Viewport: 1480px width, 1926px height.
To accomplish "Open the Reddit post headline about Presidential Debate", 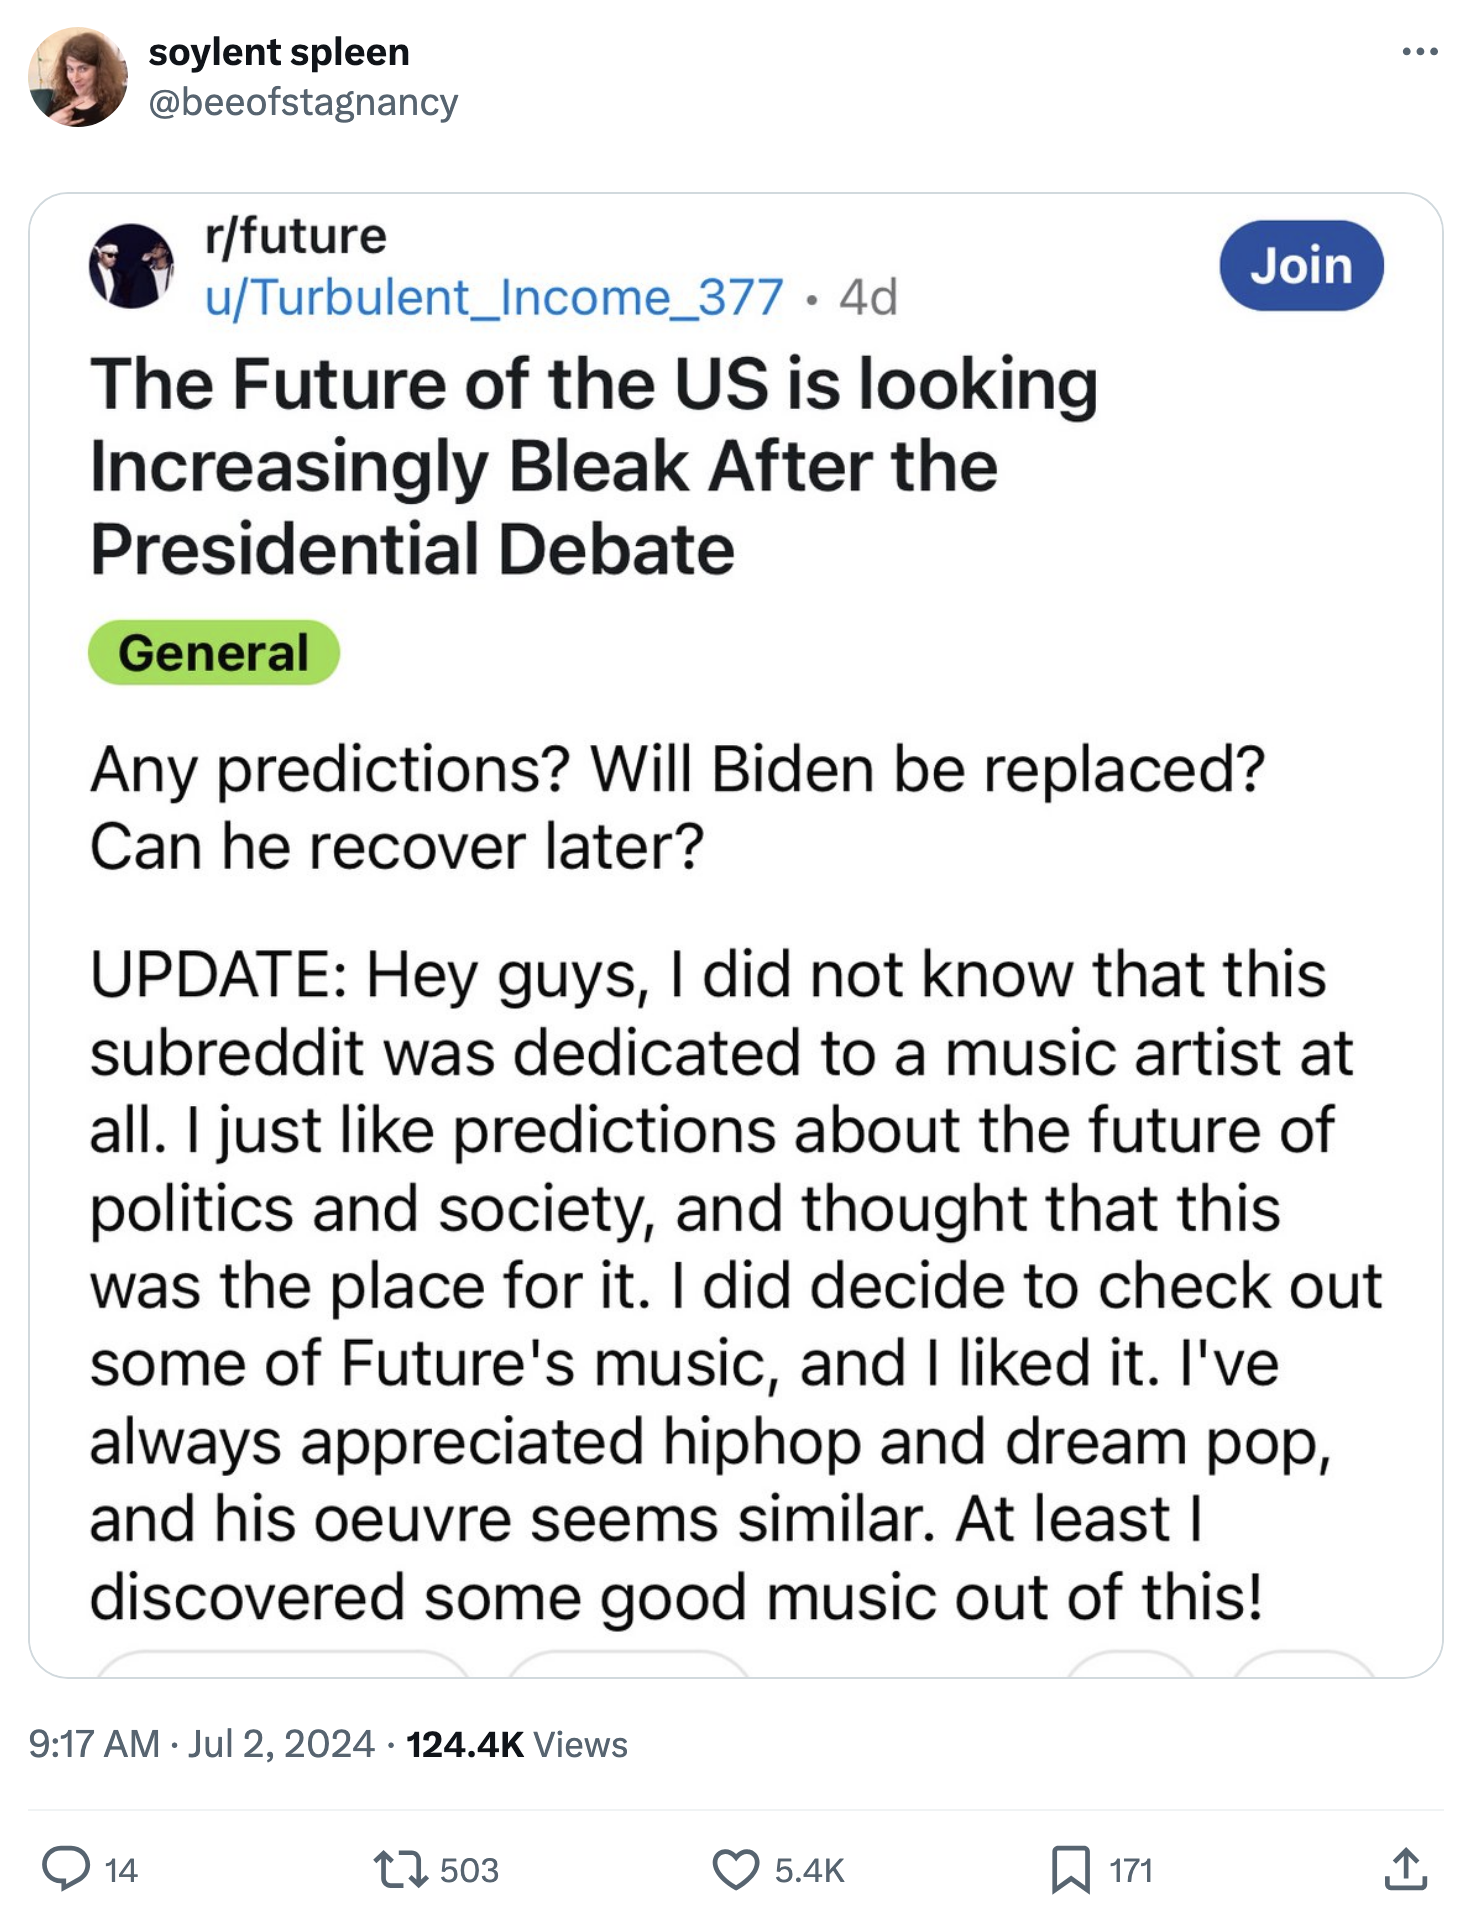I will (594, 466).
